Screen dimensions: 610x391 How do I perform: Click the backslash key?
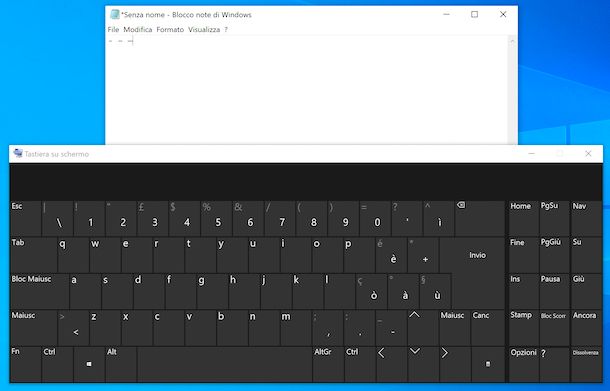[x=57, y=218]
